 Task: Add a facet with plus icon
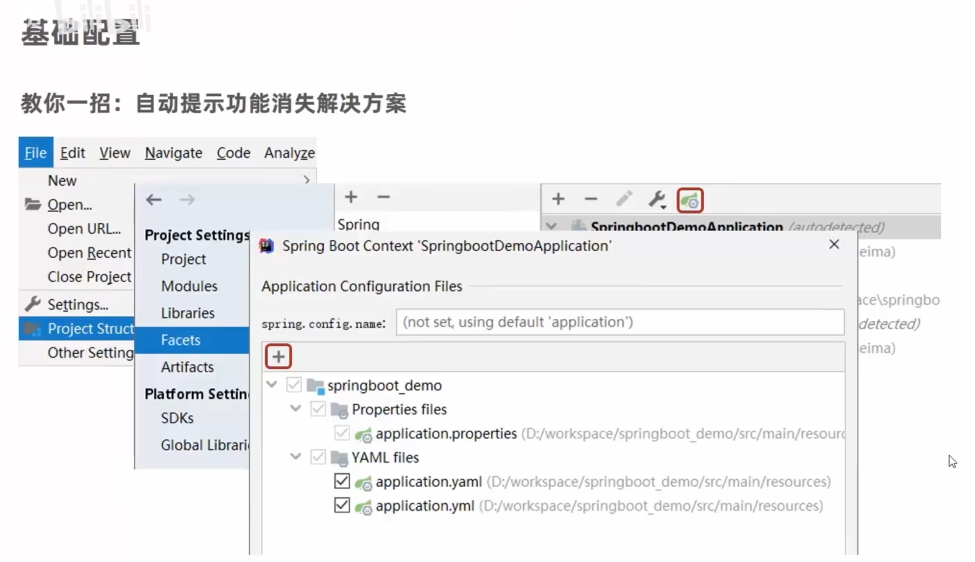click(351, 197)
